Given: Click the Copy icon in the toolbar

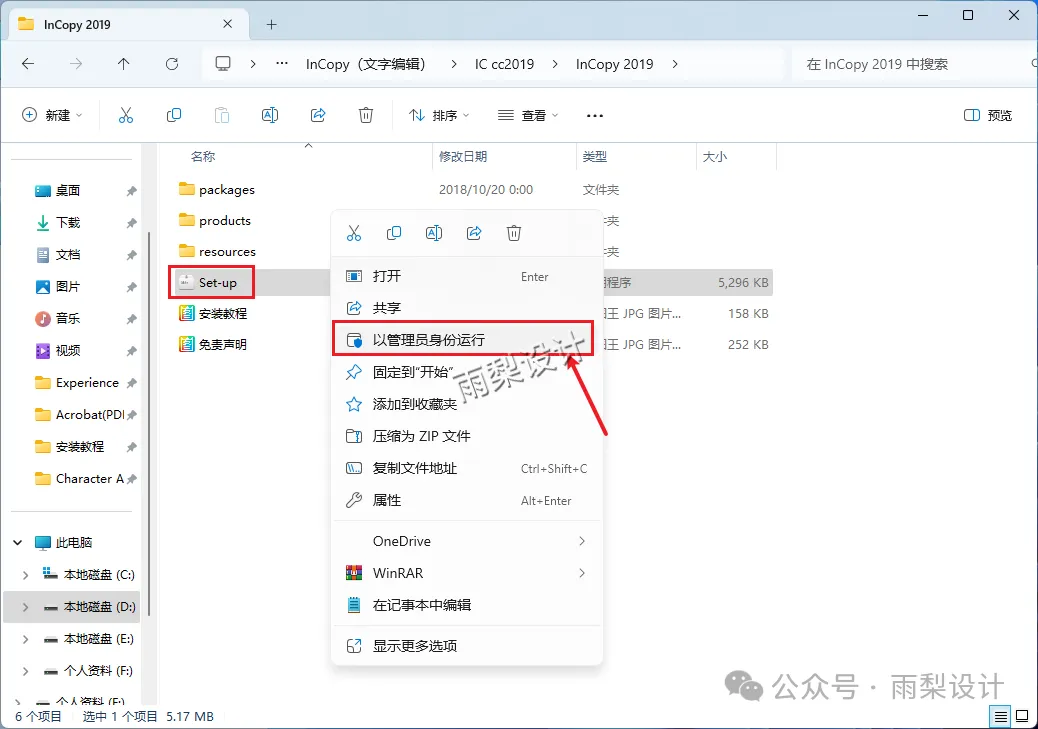Looking at the screenshot, I should tap(173, 115).
